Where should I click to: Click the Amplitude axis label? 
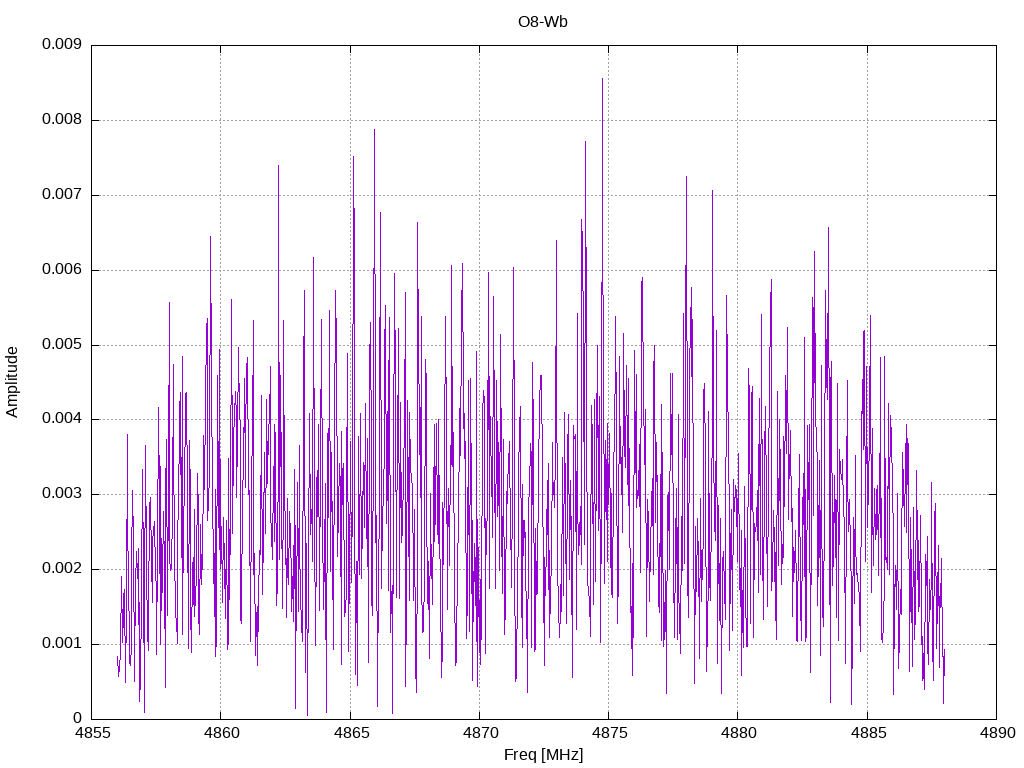tap(12, 382)
